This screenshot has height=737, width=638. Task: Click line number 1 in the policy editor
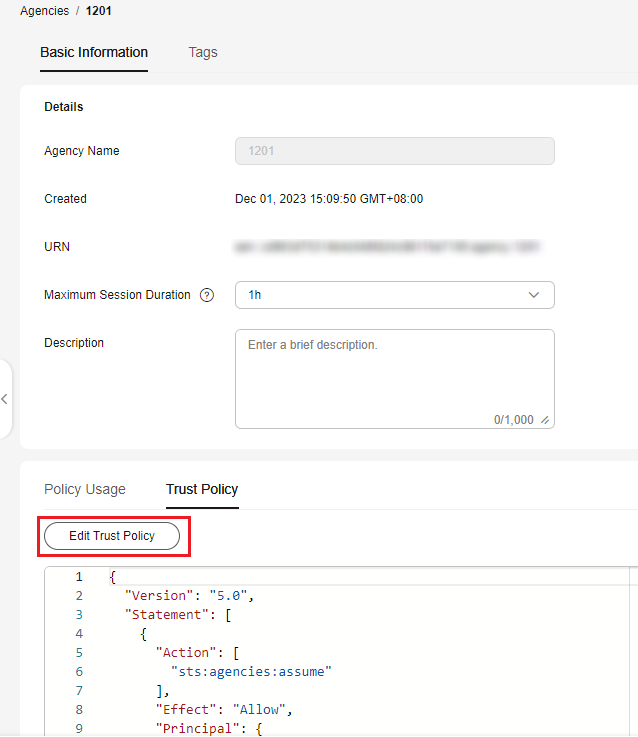click(79, 577)
